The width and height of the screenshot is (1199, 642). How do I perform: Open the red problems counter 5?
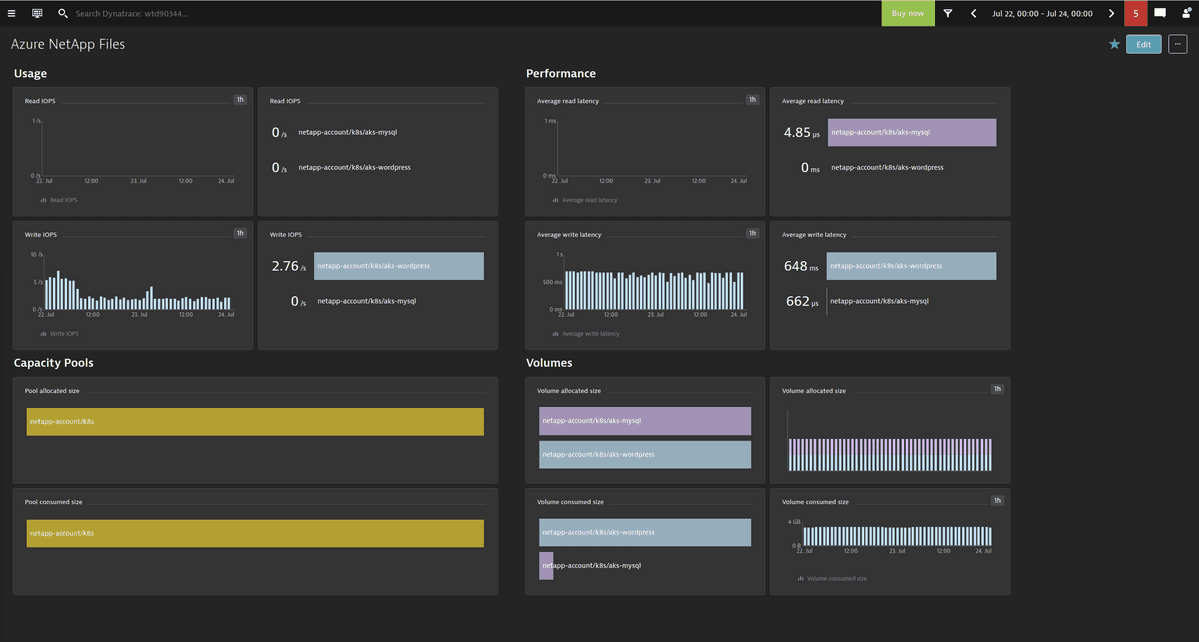(x=1136, y=13)
